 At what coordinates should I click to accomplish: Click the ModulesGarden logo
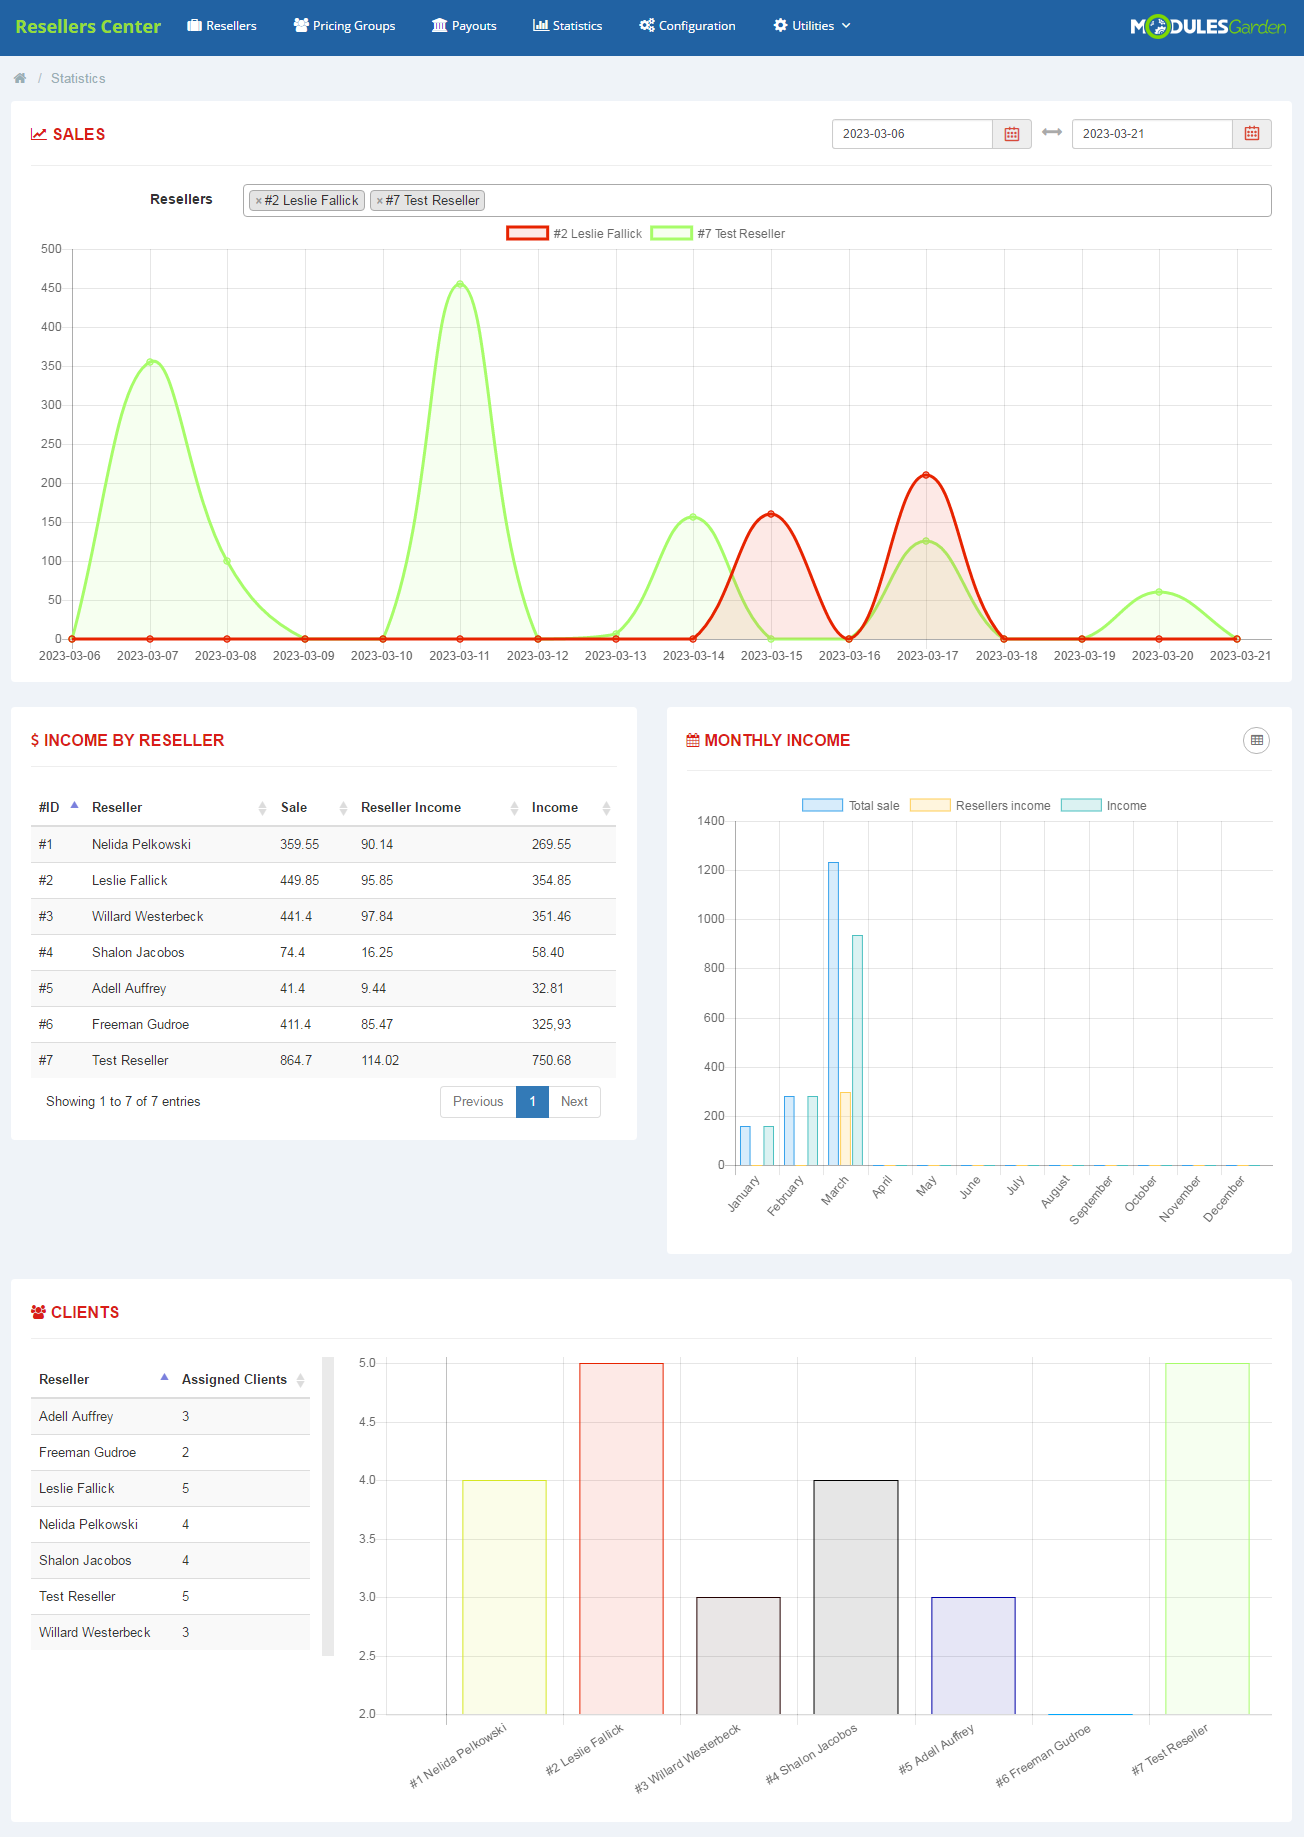(x=1207, y=26)
